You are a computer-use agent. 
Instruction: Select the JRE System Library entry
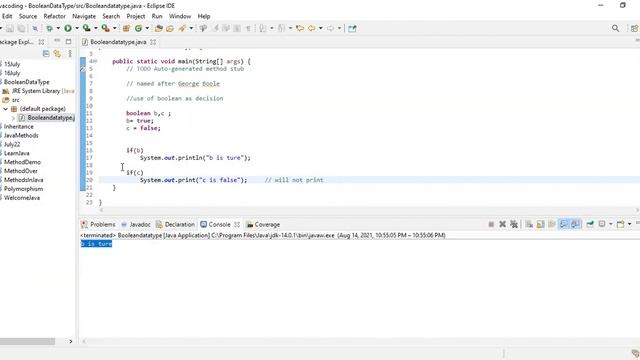(39, 91)
